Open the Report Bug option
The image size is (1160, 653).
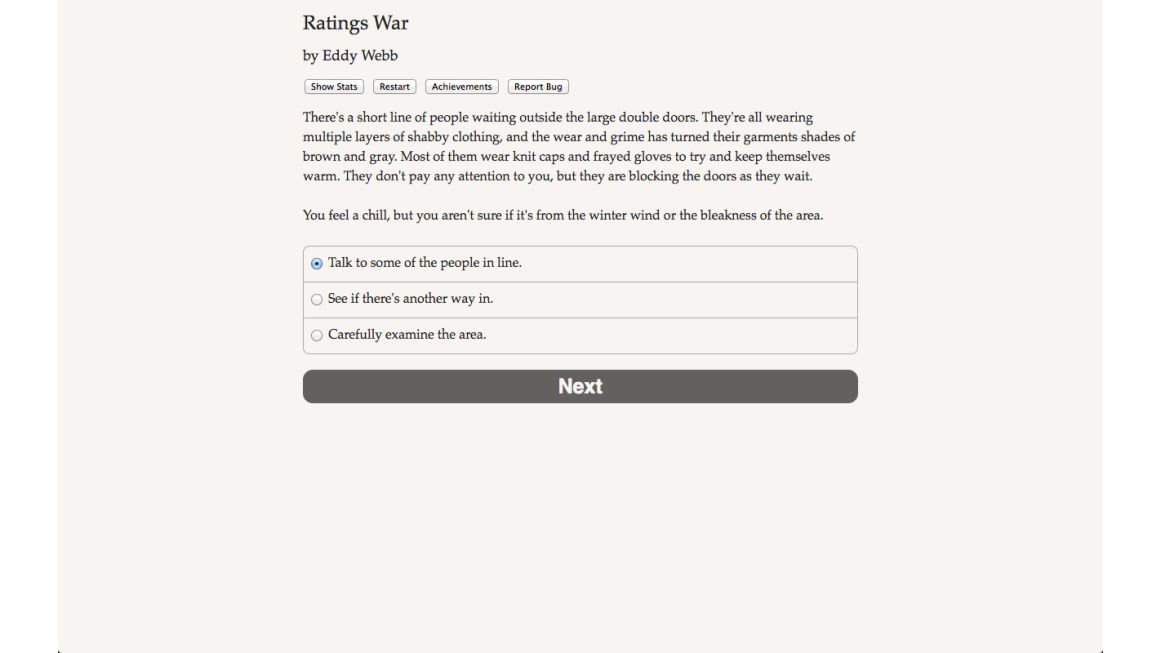click(538, 87)
